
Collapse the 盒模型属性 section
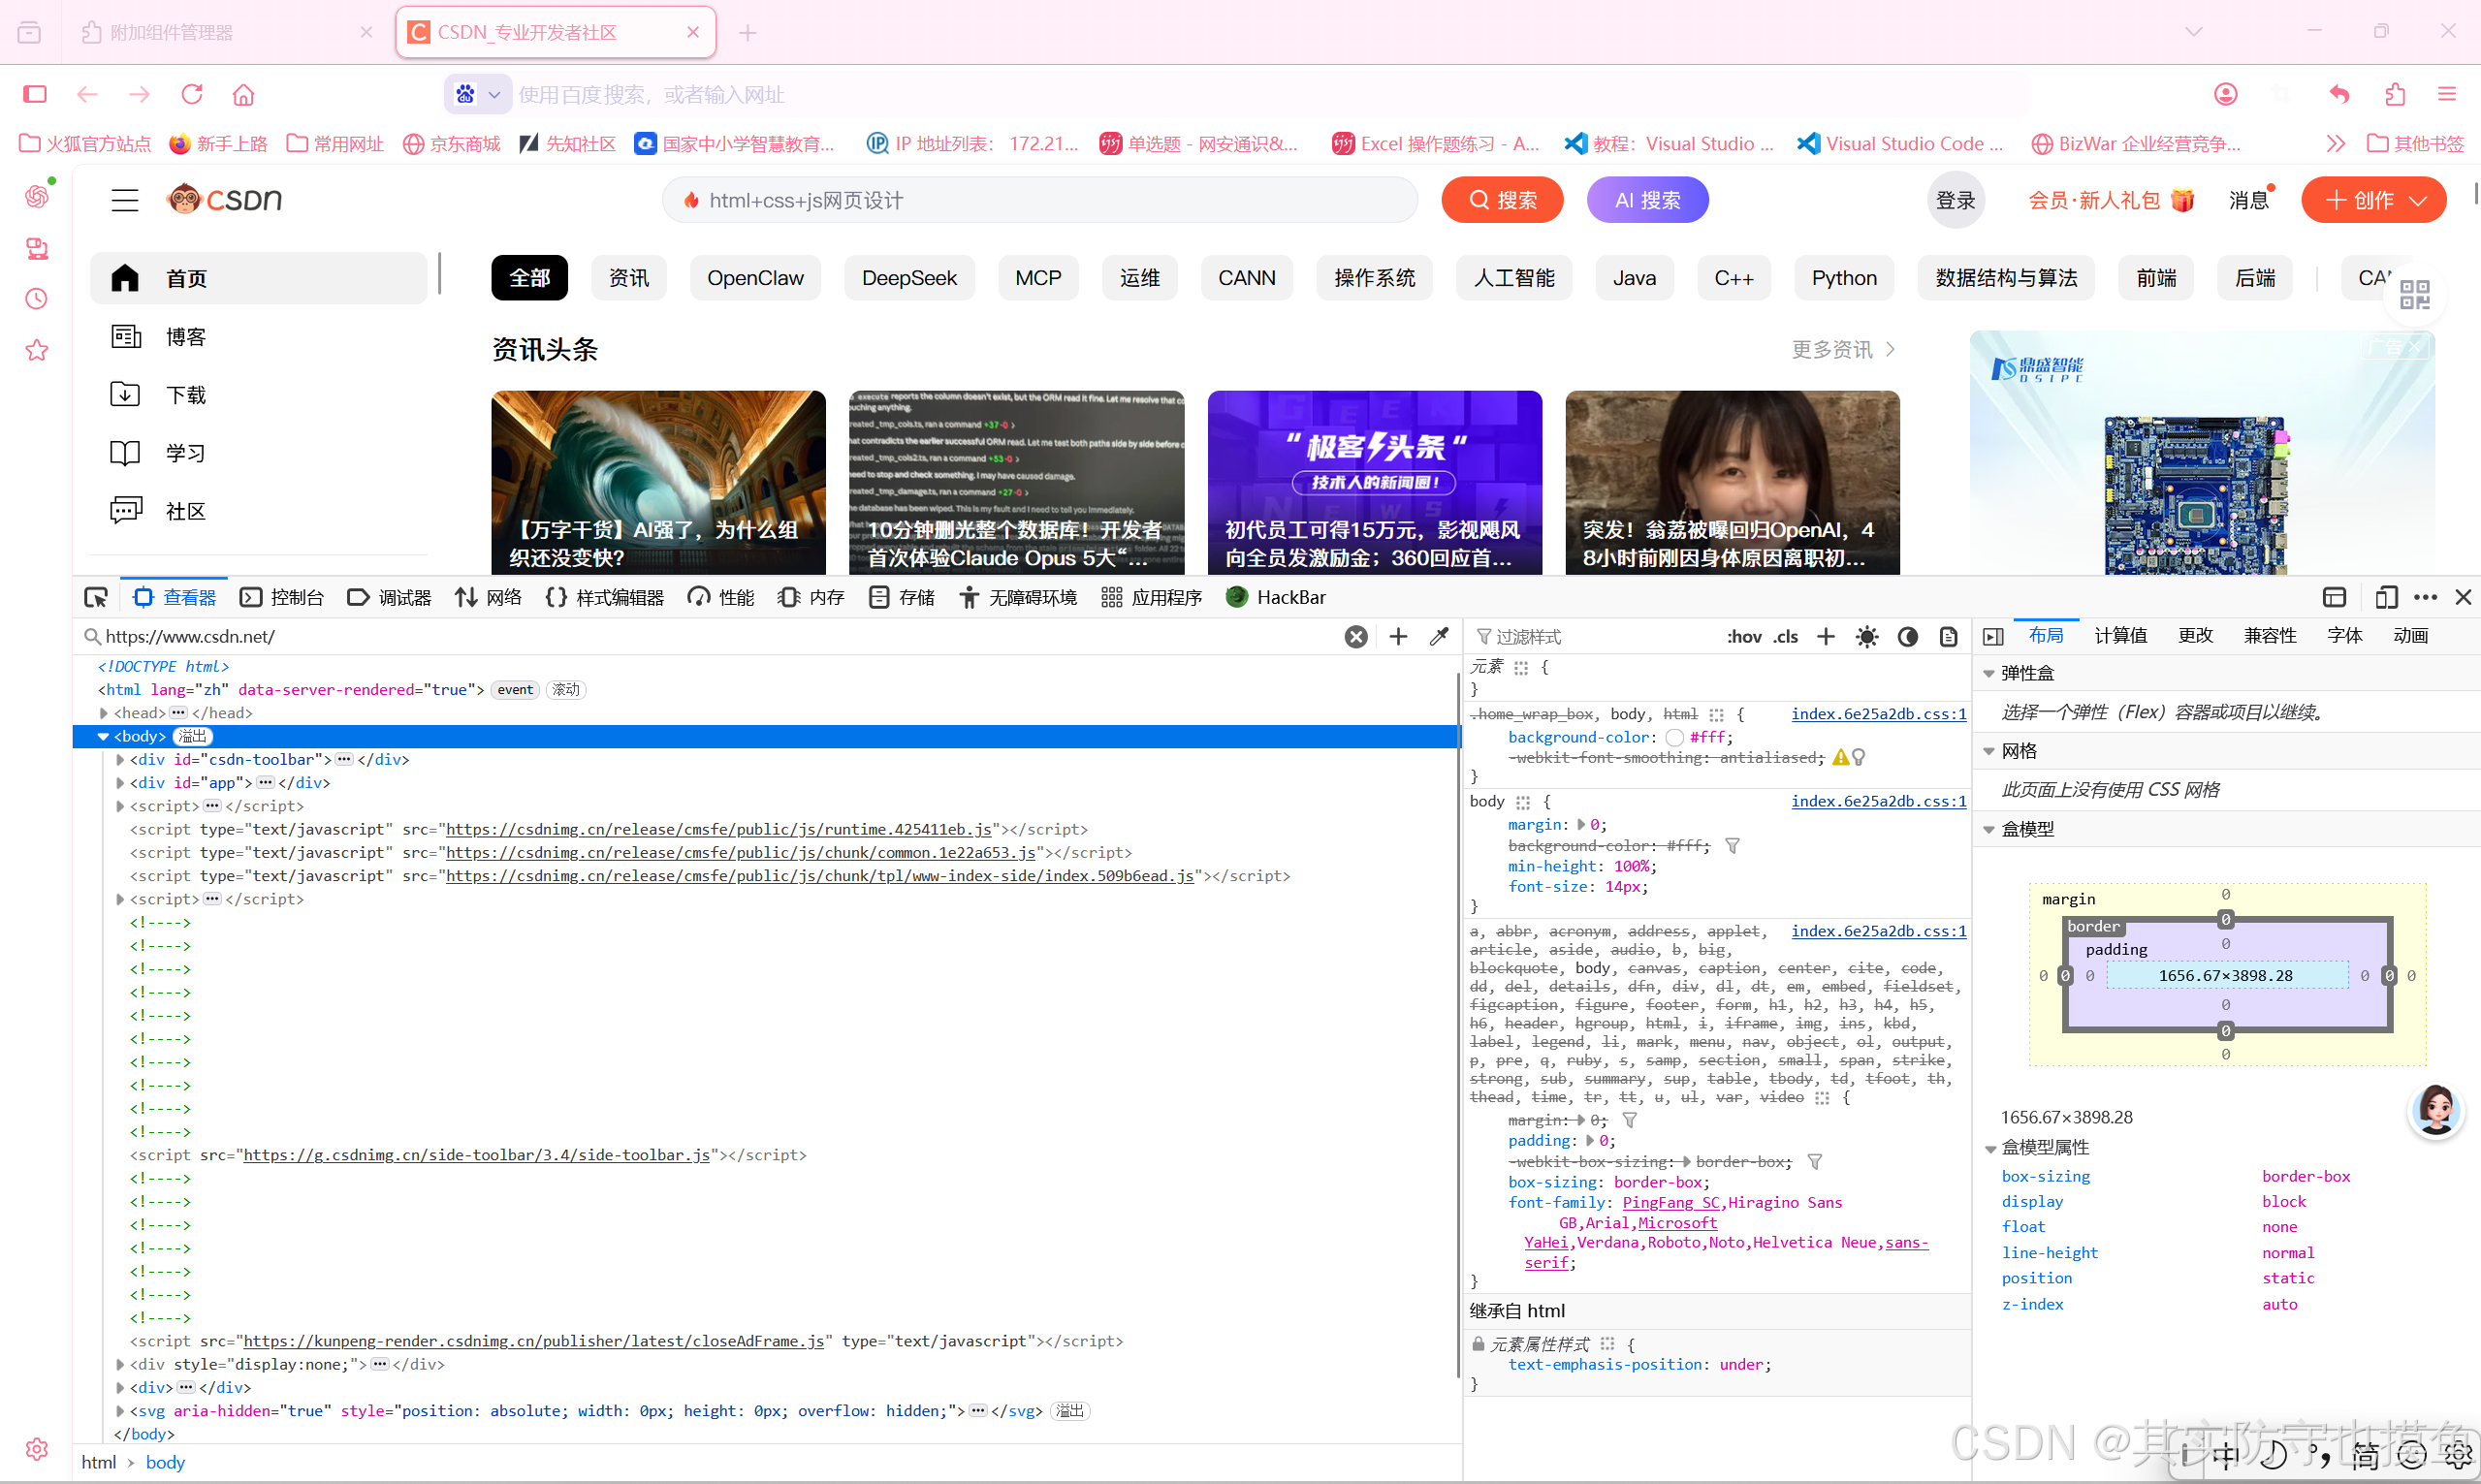(x=1989, y=1148)
